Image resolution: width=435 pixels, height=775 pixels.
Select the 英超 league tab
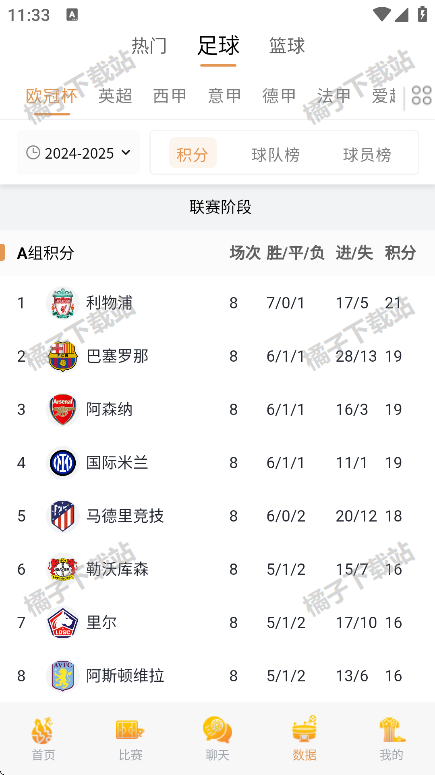(115, 95)
